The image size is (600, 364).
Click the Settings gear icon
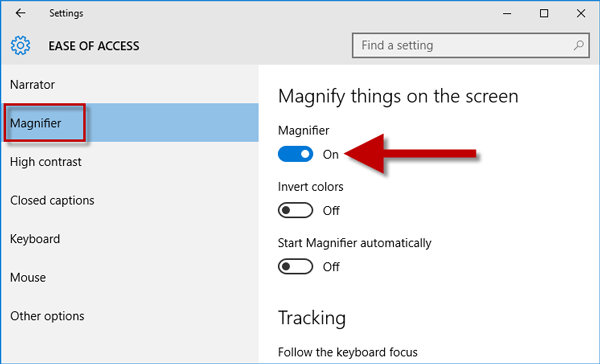20,46
